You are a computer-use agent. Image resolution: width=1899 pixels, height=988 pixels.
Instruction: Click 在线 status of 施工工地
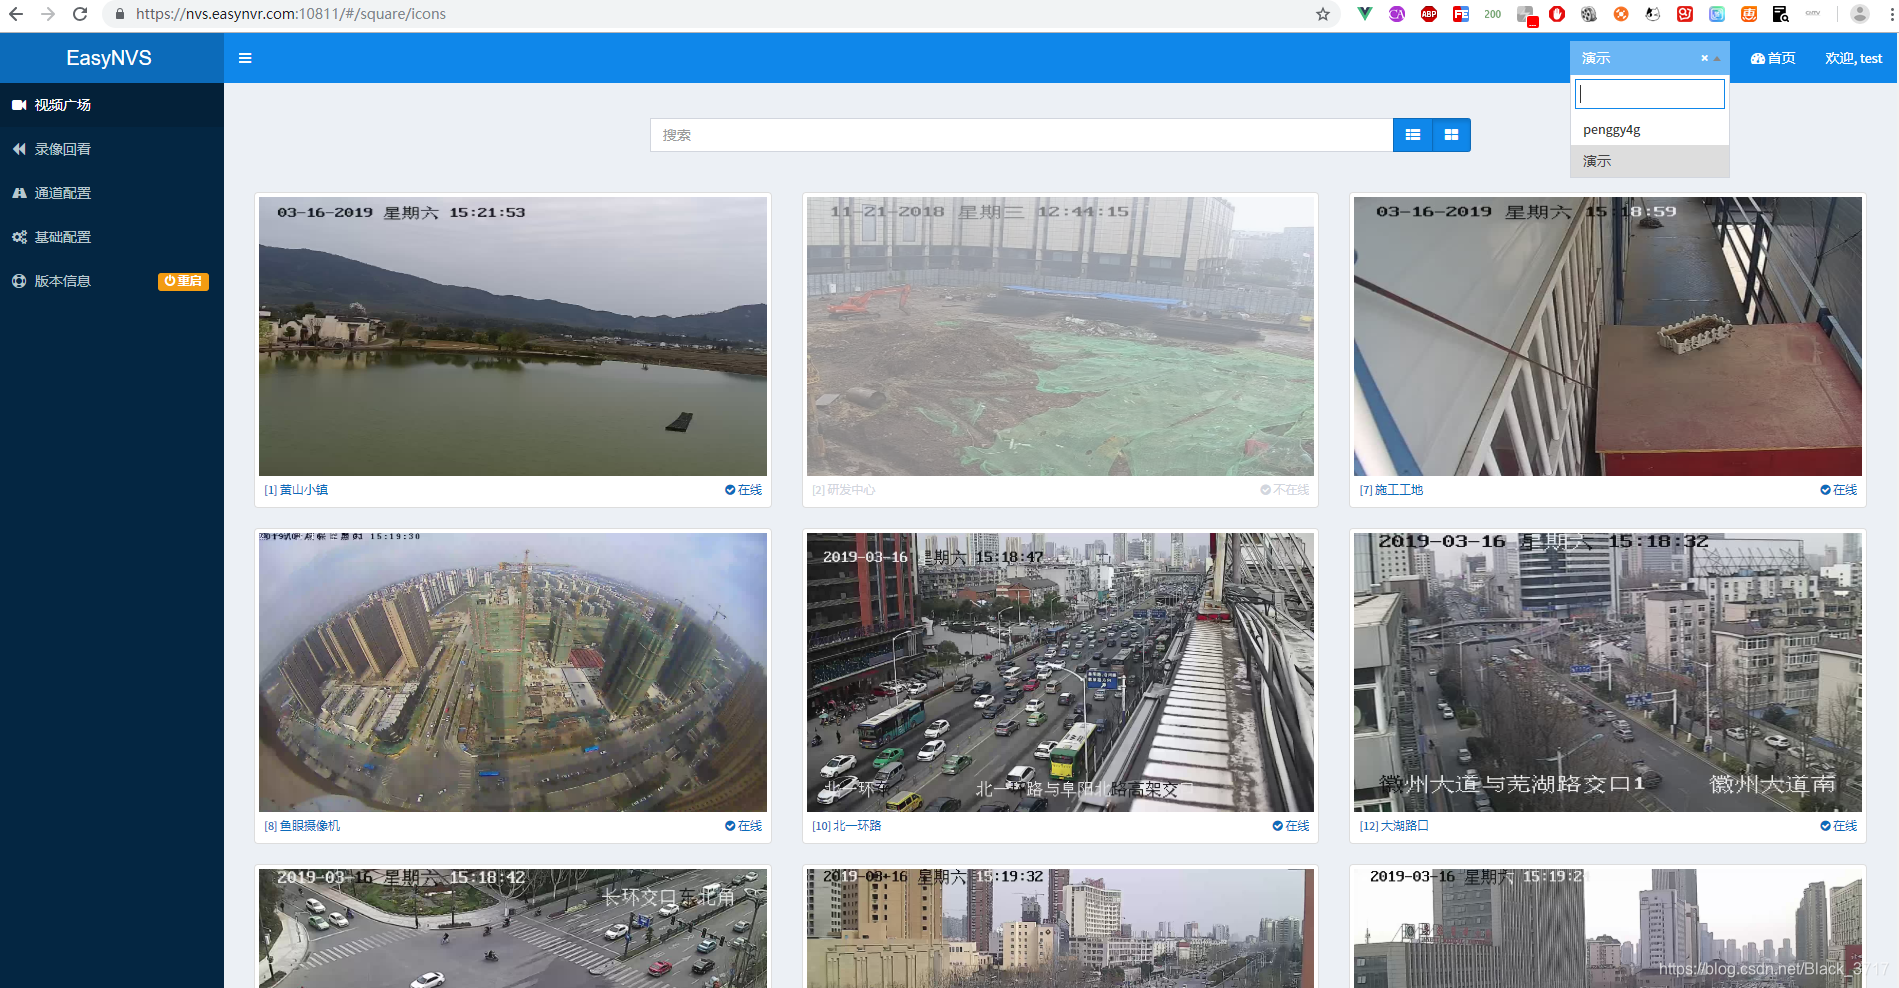pyautogui.click(x=1838, y=490)
